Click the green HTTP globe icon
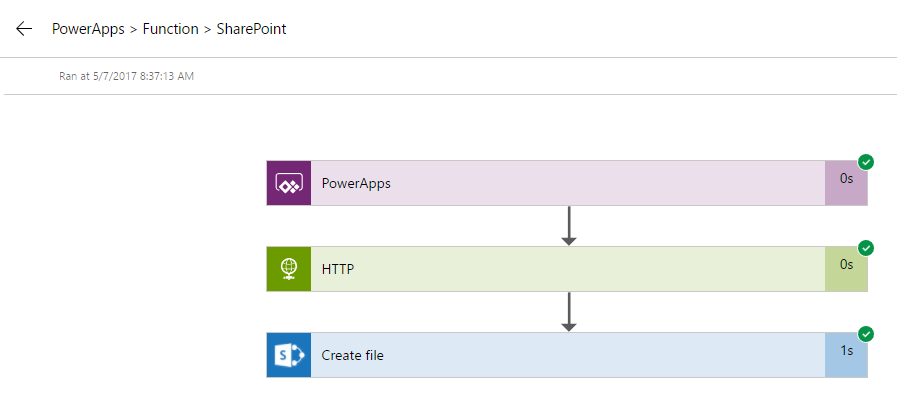The width and height of the screenshot is (897, 411). click(289, 269)
